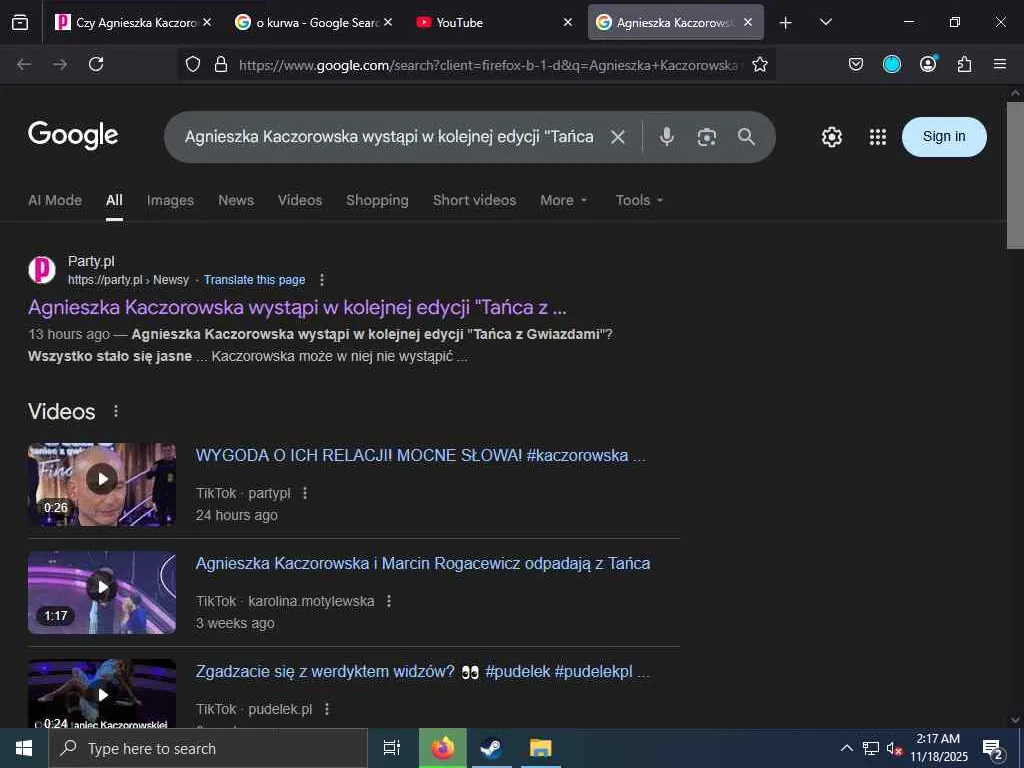The height and width of the screenshot is (768, 1024).
Task: Show hidden system tray icons
Action: tap(846, 748)
